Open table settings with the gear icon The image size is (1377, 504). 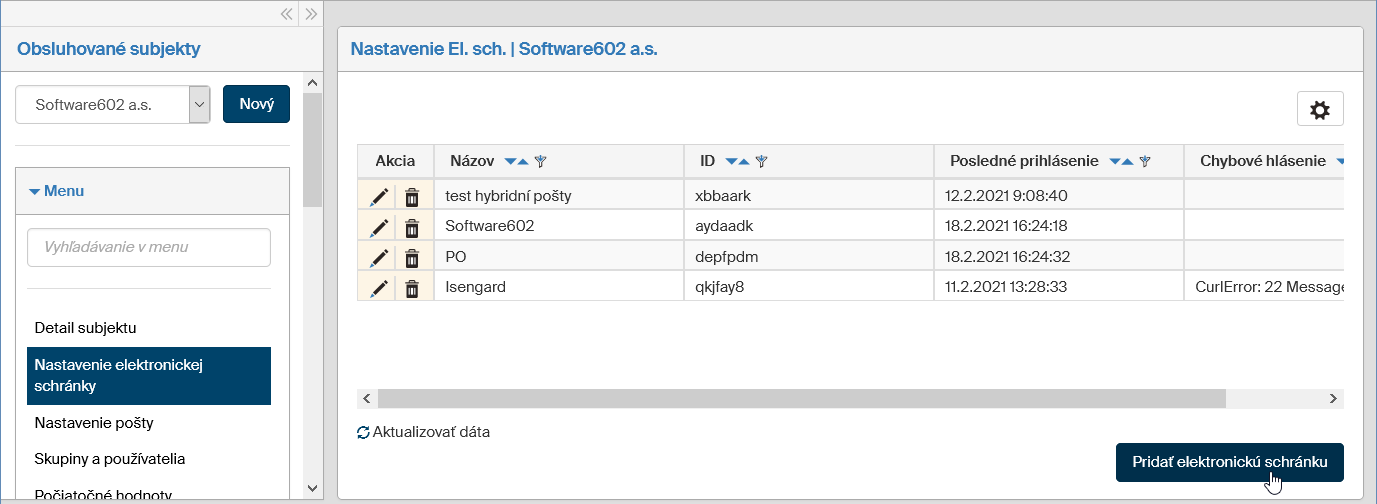click(1319, 110)
